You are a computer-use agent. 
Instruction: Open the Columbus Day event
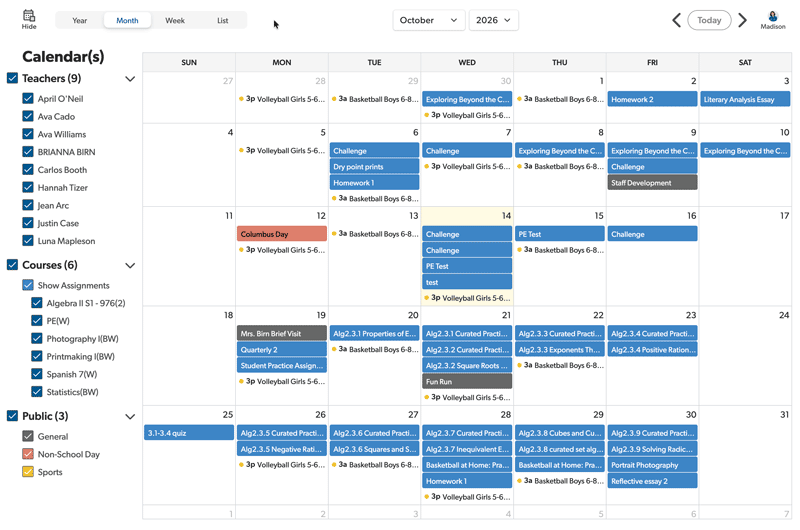tap(282, 234)
